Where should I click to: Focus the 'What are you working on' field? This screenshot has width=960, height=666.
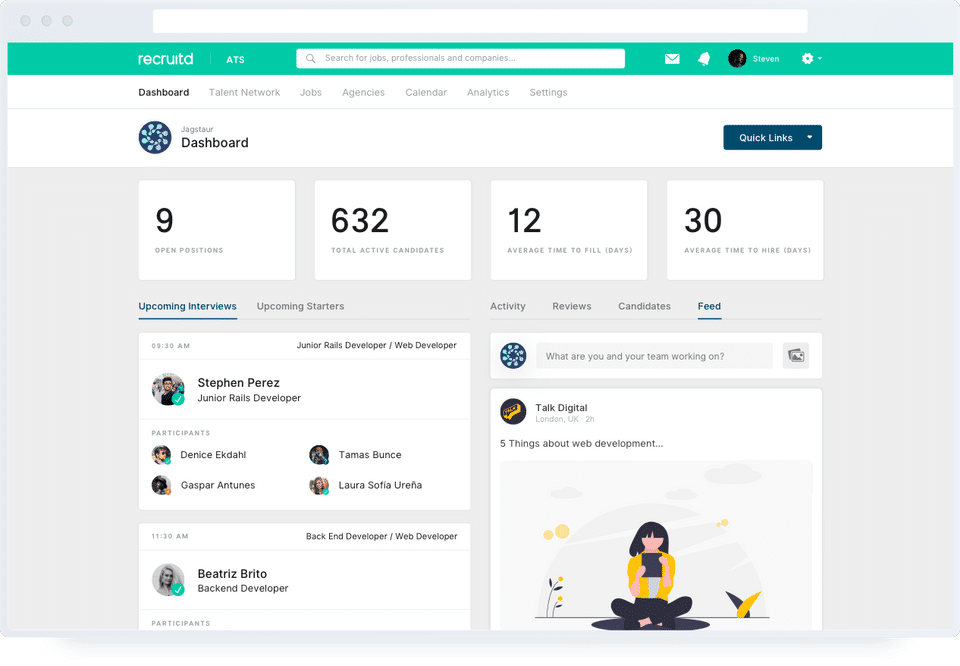click(654, 356)
